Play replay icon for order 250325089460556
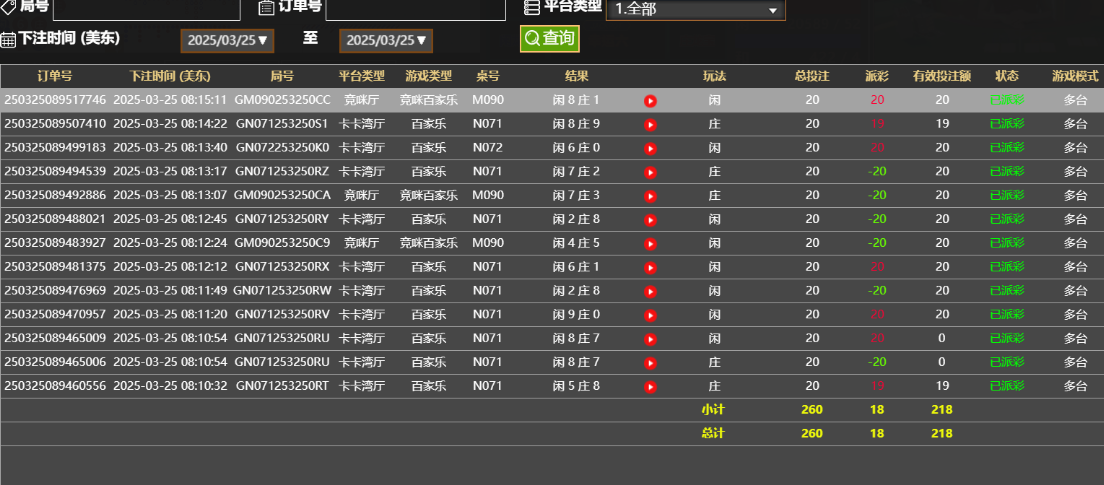1104x485 pixels. 650,386
